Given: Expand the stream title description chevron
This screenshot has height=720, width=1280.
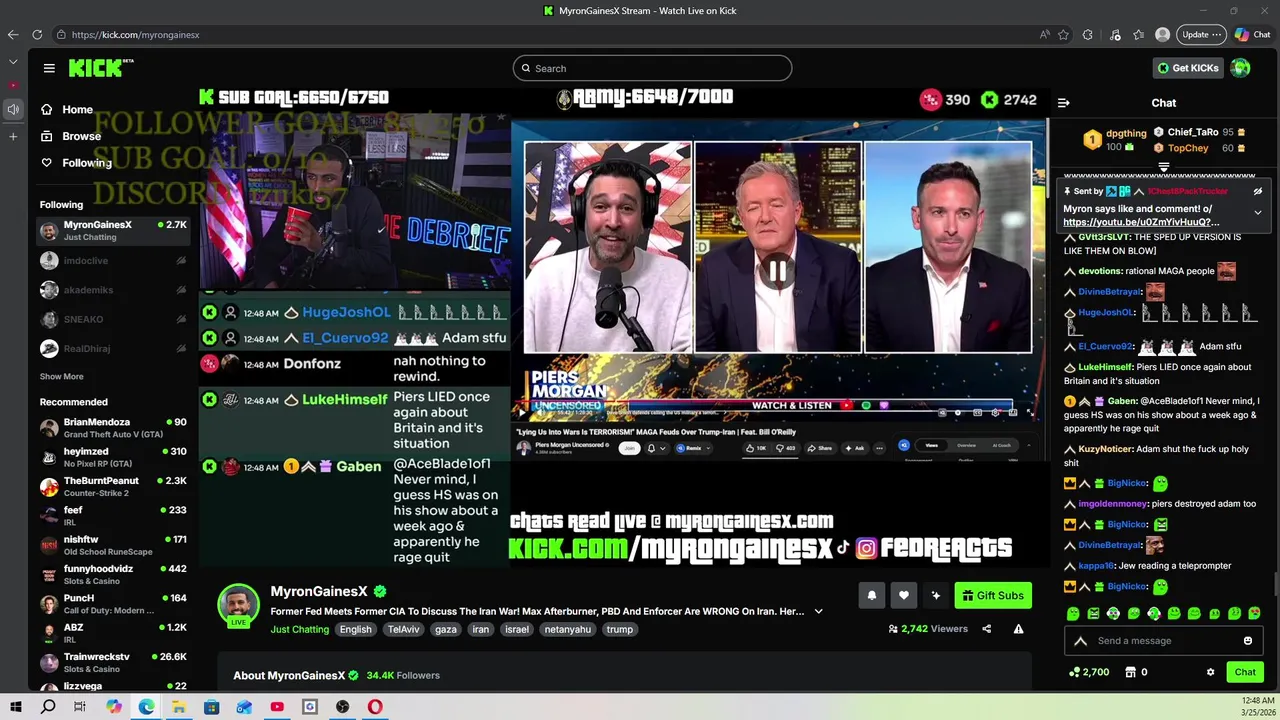Looking at the screenshot, I should (818, 611).
